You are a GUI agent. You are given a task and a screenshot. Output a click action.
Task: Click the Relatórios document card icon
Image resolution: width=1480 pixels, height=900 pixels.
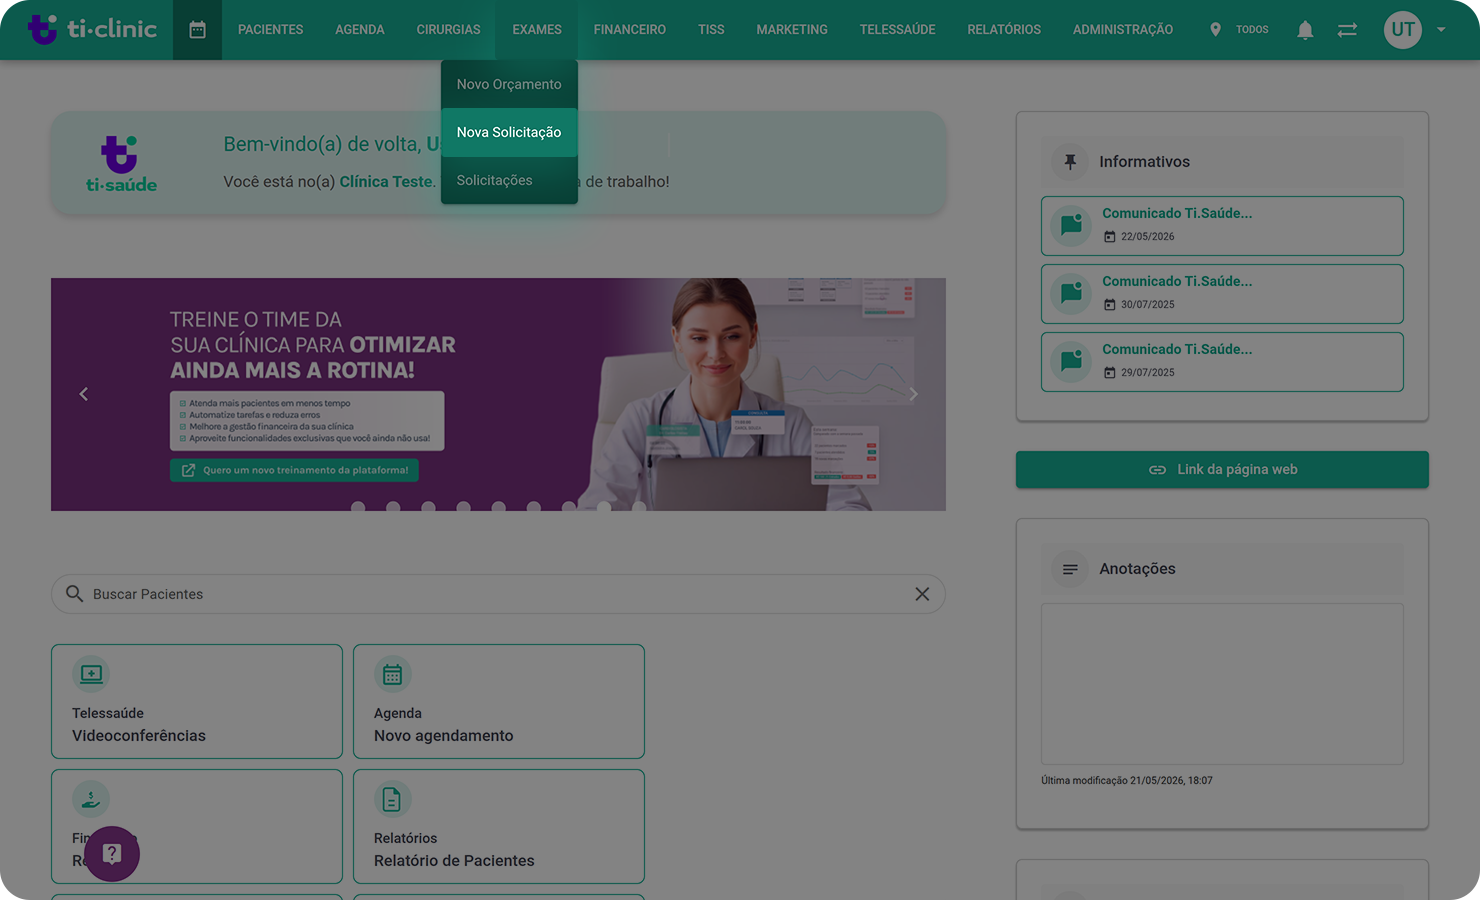(392, 799)
